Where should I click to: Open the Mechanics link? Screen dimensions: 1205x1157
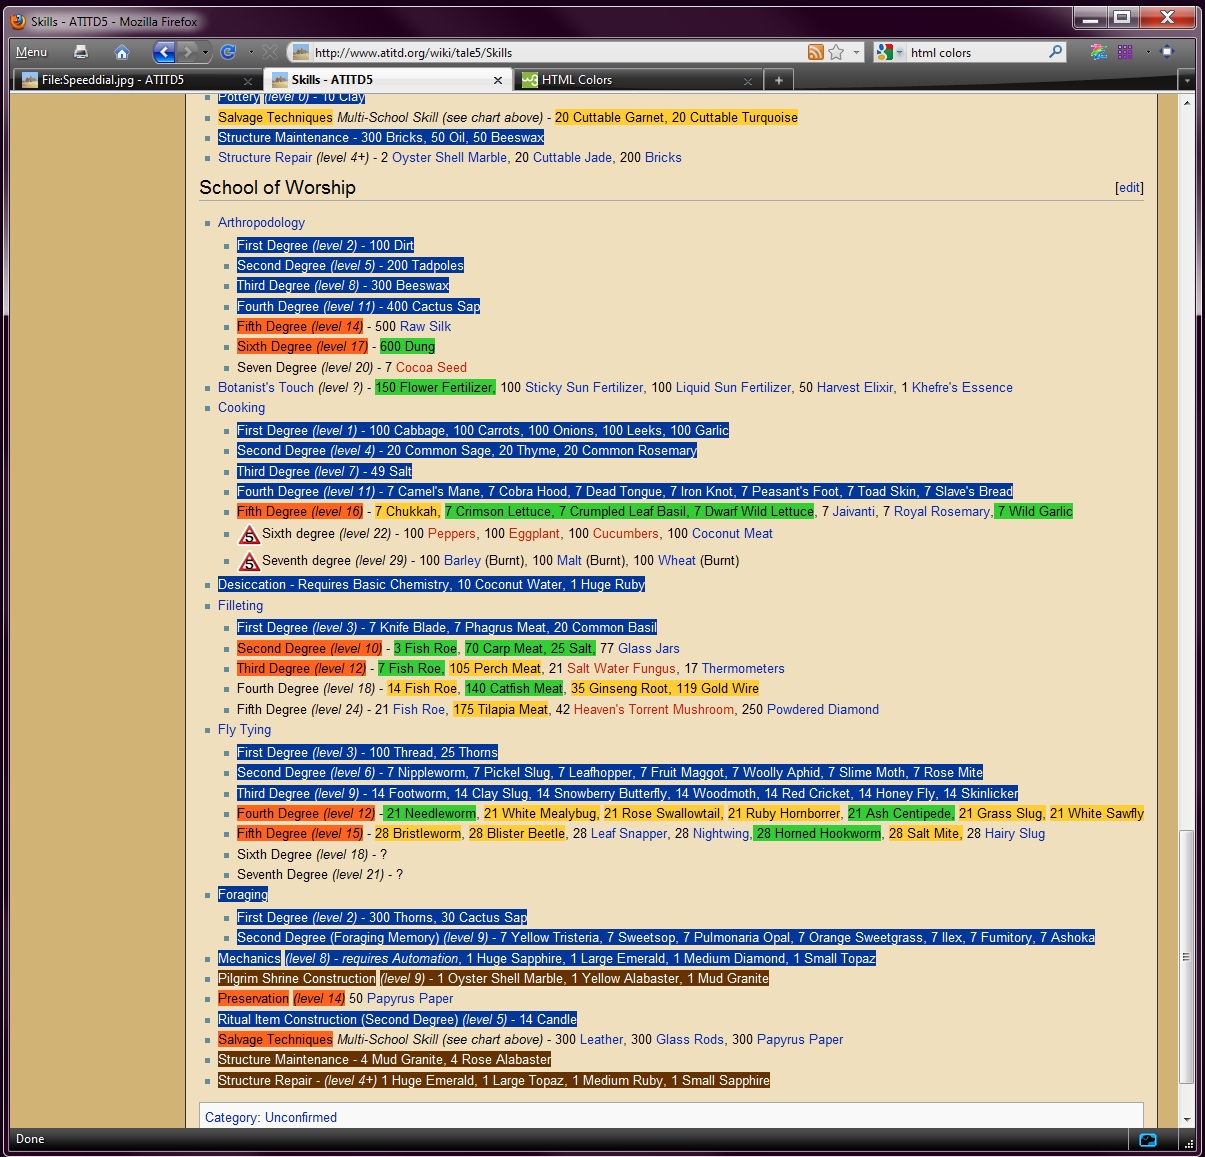coord(249,959)
